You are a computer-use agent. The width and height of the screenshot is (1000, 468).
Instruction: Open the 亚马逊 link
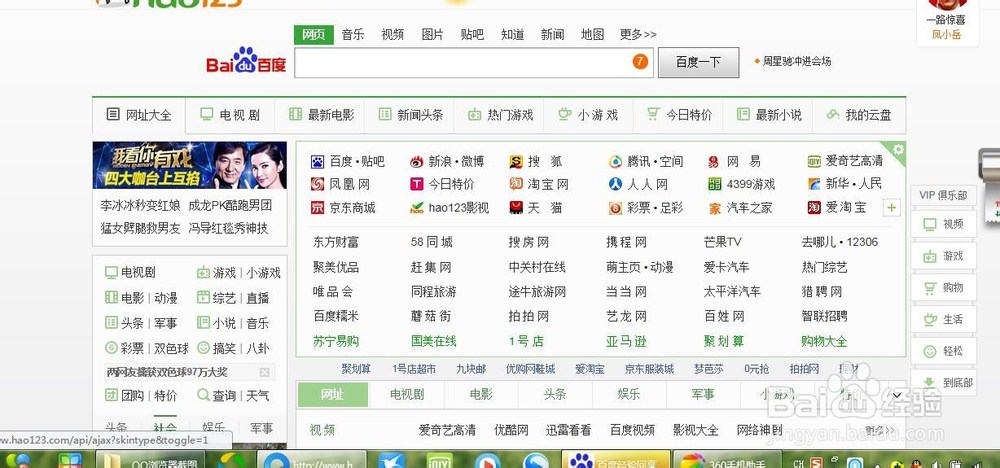pyautogui.click(x=626, y=341)
